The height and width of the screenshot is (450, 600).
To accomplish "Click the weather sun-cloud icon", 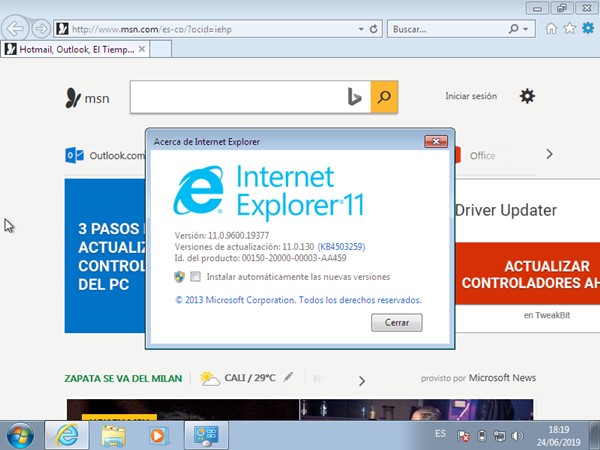I will (x=210, y=378).
